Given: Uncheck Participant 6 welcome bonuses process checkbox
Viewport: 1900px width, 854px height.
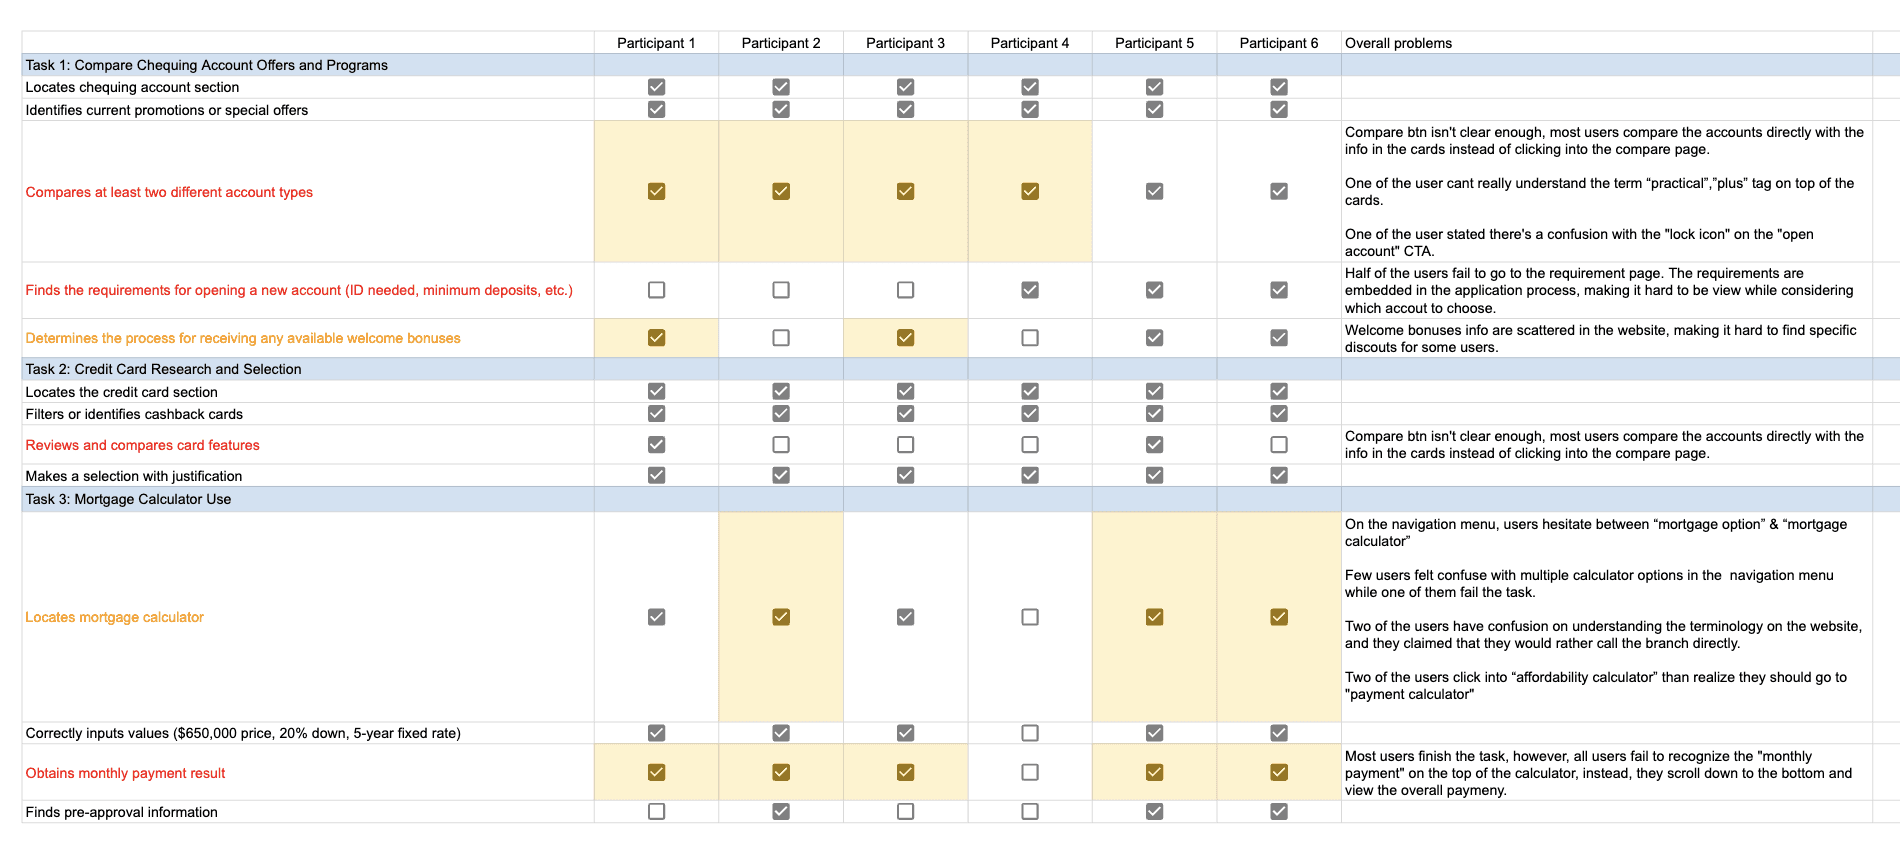Looking at the screenshot, I should (1279, 338).
